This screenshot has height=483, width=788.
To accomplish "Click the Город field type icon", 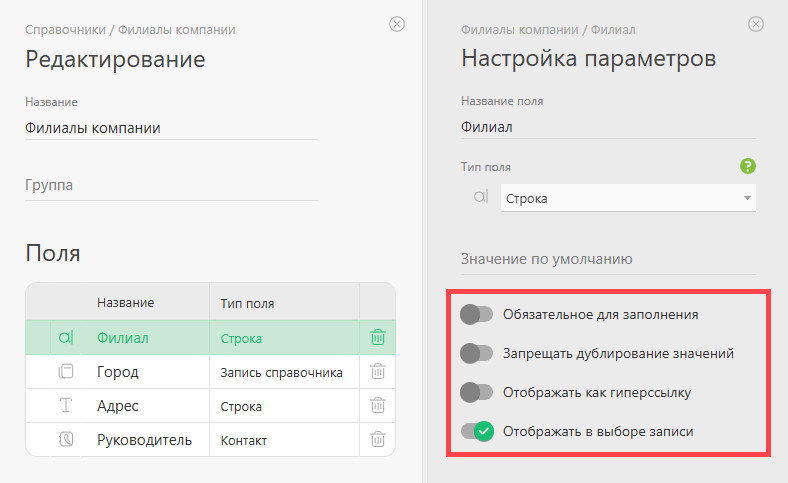I will point(66,372).
